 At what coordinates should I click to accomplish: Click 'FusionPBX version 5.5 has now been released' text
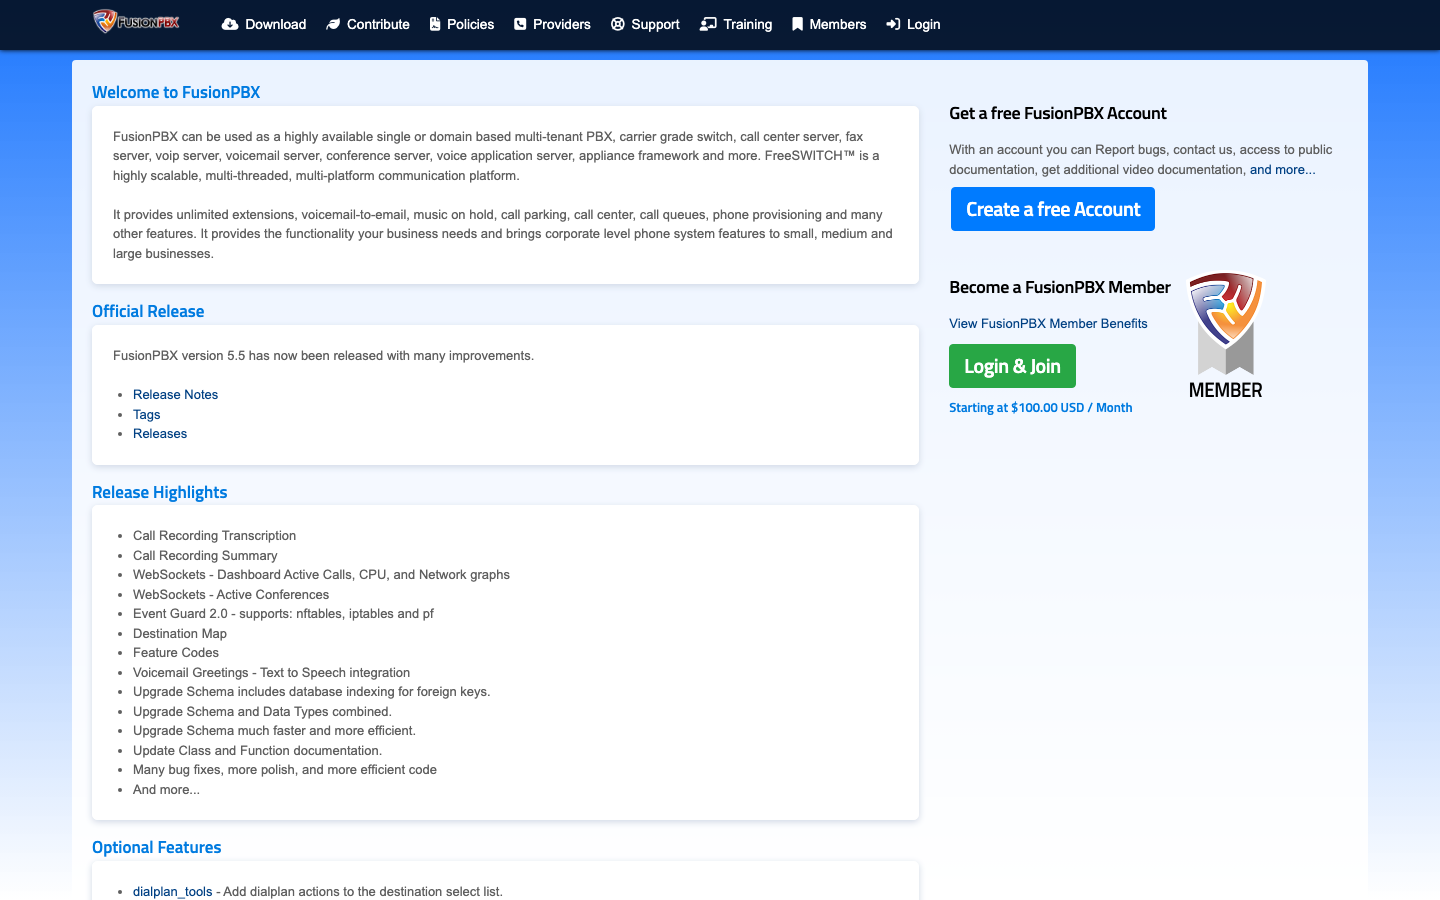point(323,355)
